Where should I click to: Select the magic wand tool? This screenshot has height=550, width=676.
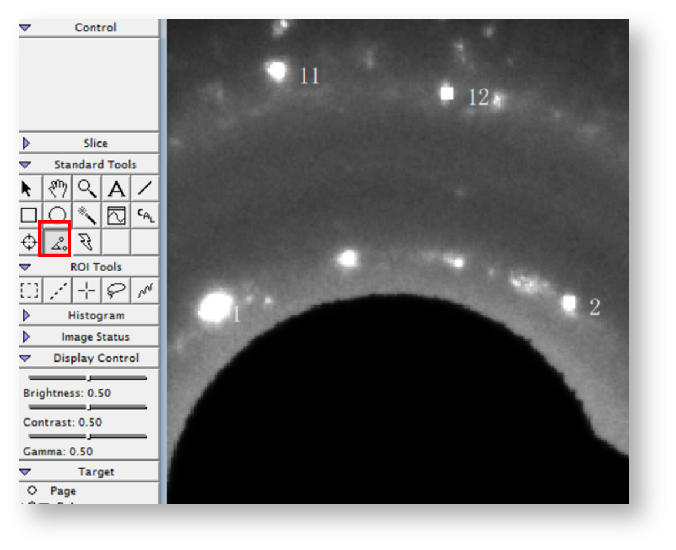coord(87,214)
